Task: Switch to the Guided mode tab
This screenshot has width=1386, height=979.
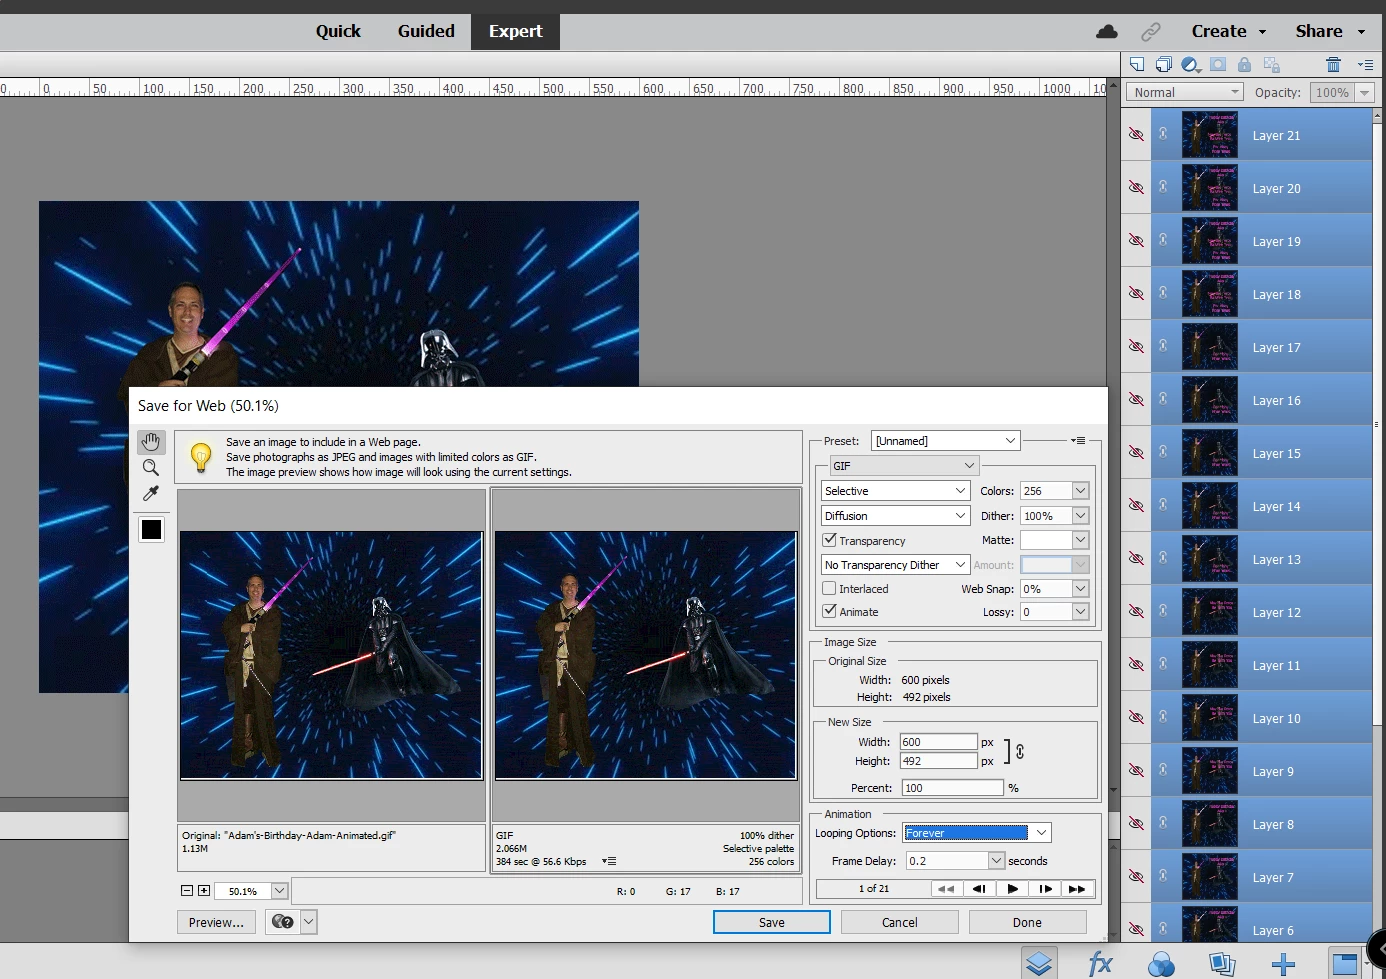Action: [426, 32]
